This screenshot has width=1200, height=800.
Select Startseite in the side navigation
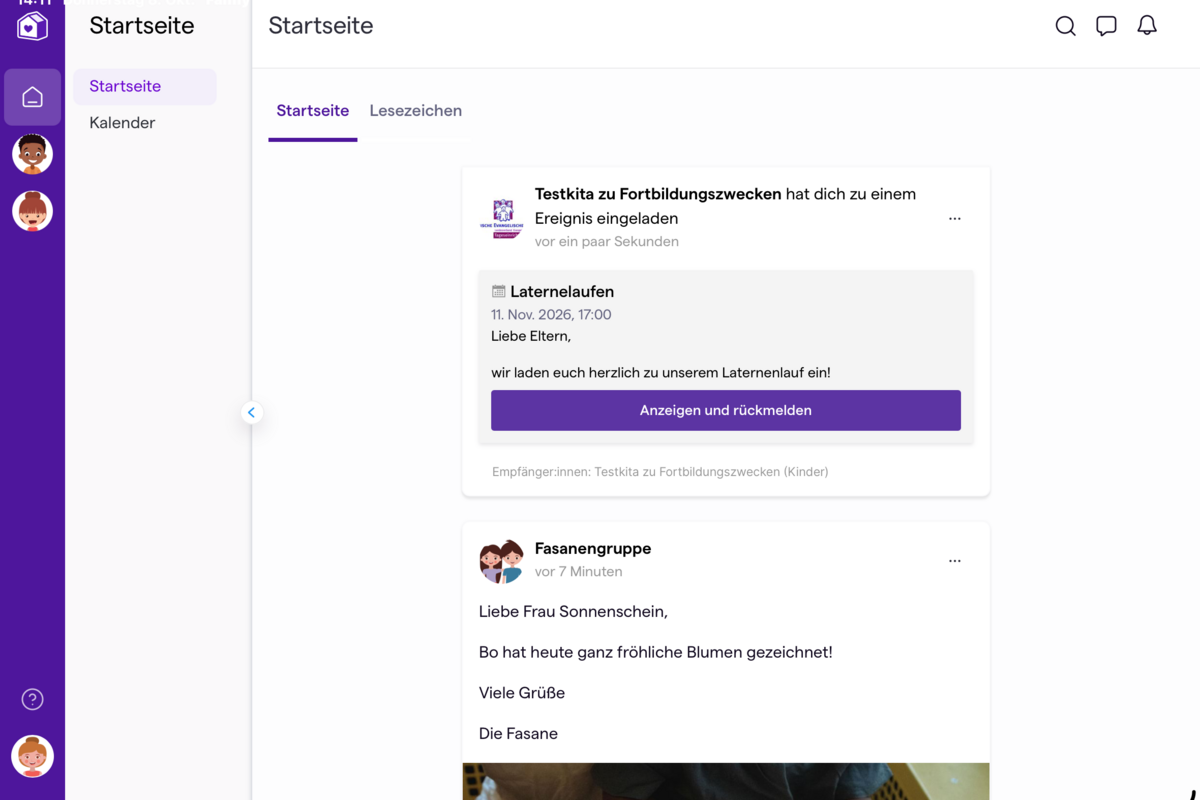coord(145,87)
